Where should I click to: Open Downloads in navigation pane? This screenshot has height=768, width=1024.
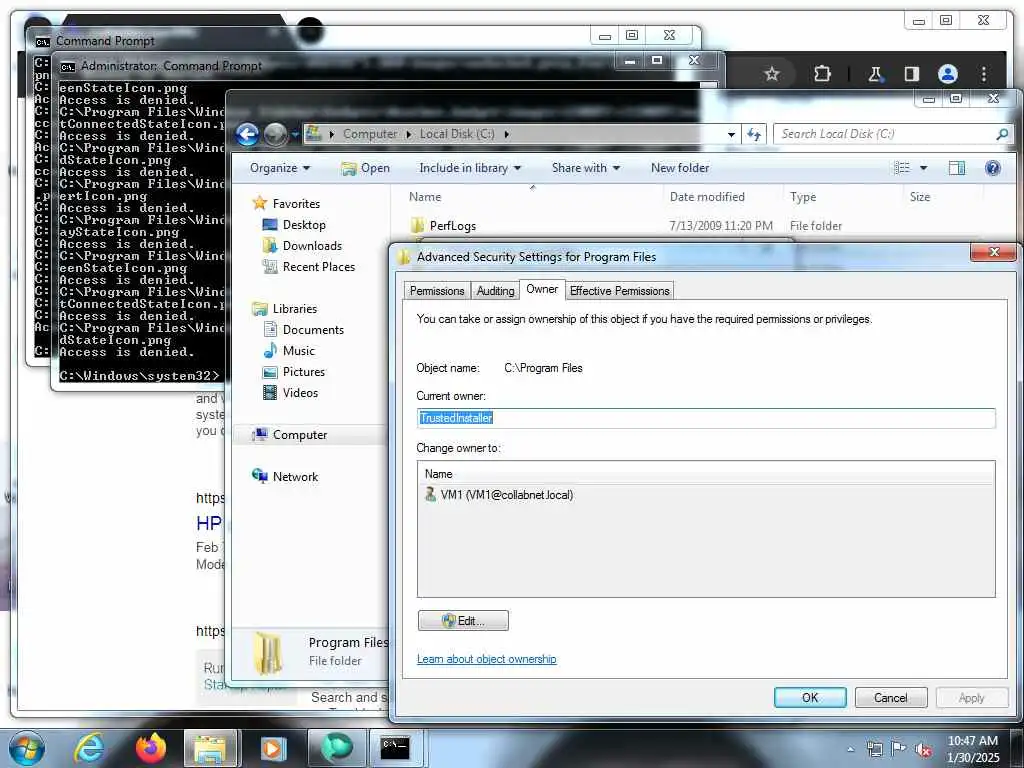[x=302, y=246]
